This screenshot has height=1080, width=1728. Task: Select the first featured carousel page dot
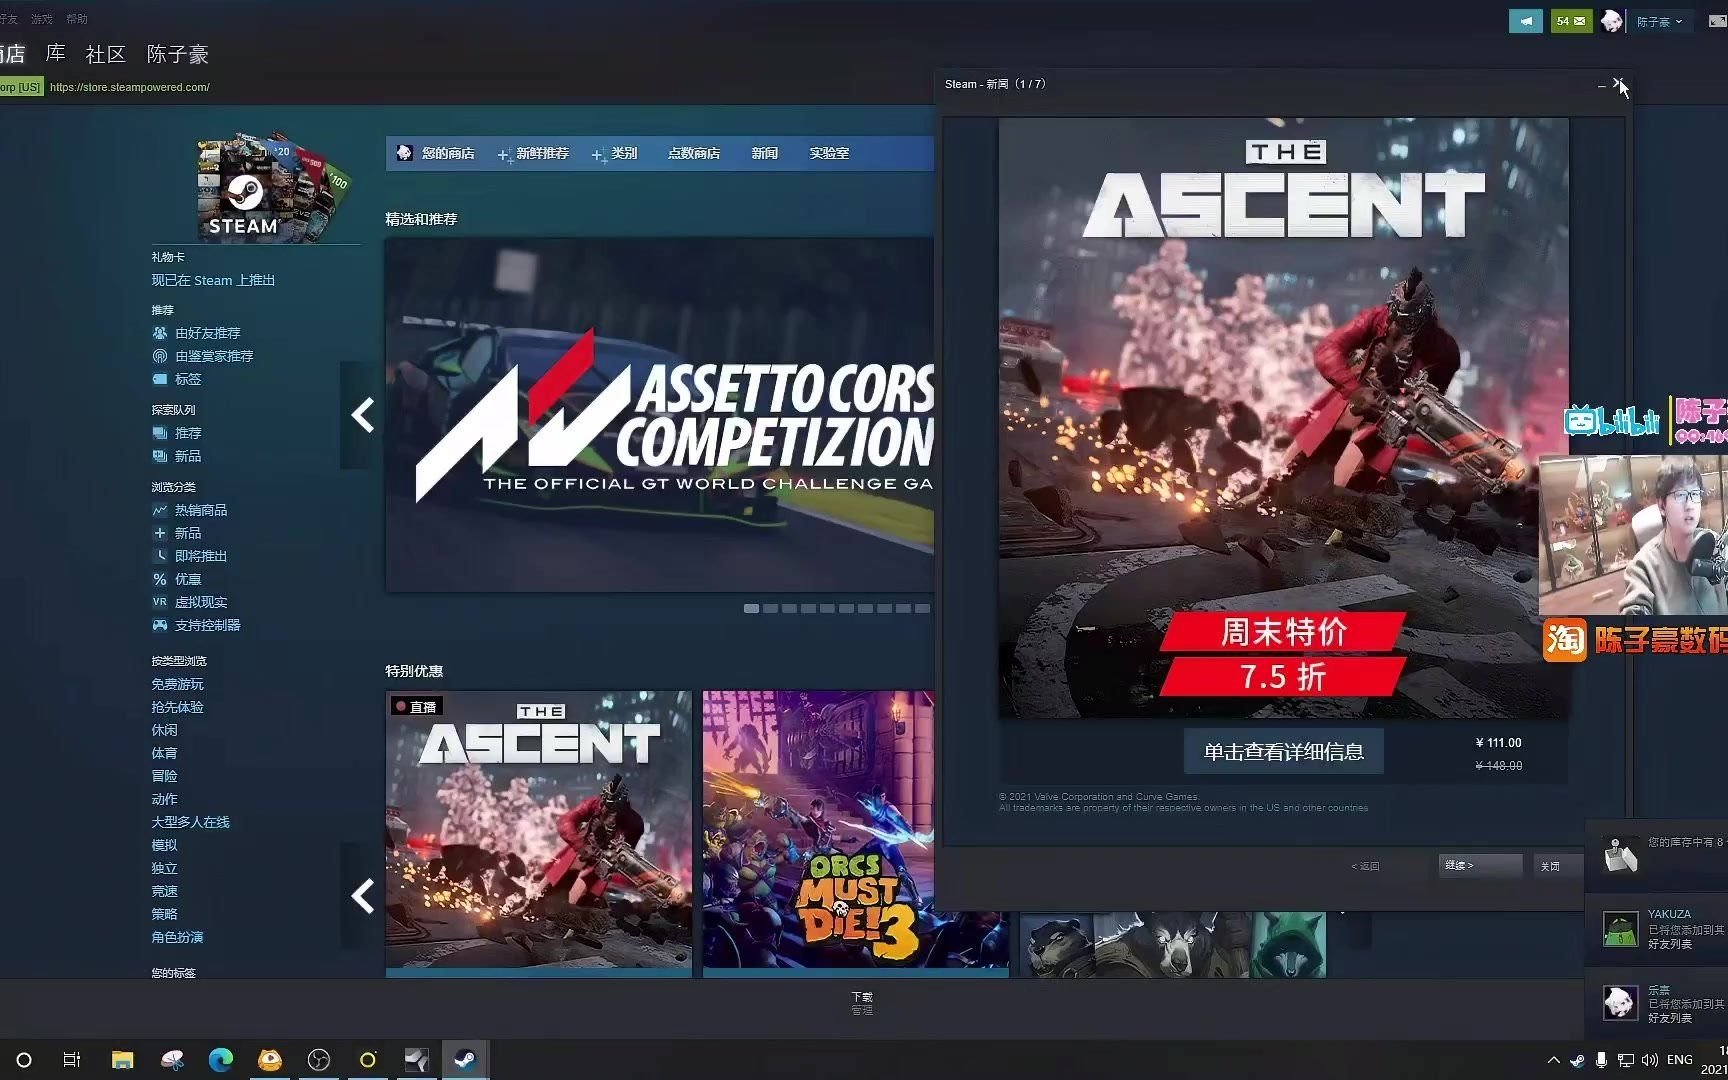tap(751, 608)
